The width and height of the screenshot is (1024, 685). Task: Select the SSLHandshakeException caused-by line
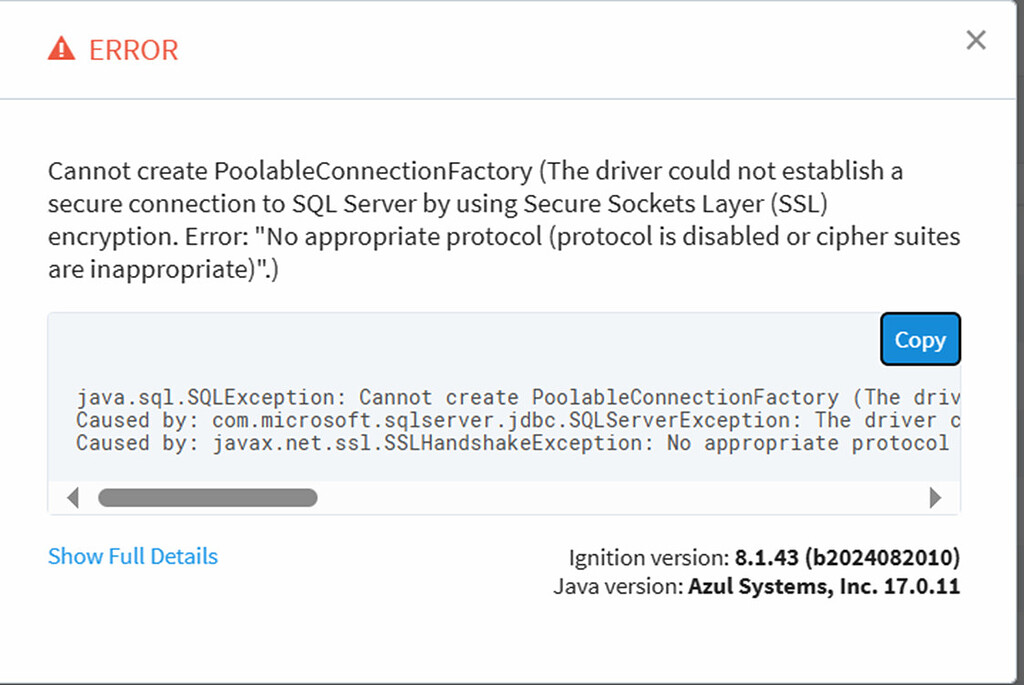513,443
